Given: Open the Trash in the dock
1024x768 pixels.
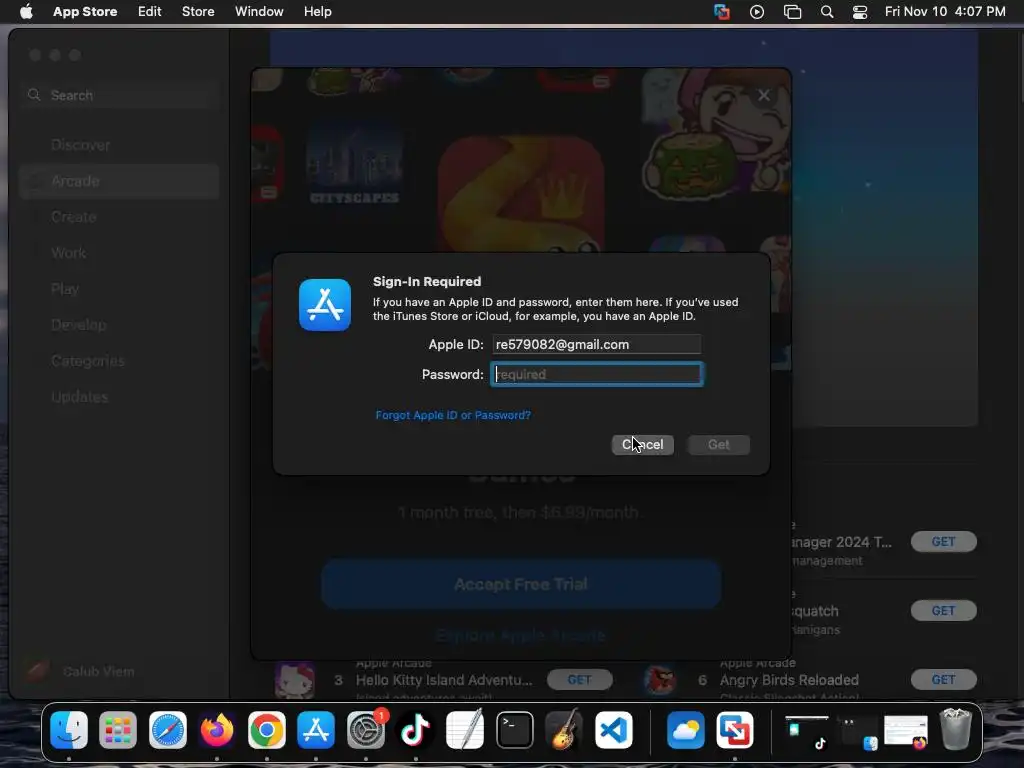Looking at the screenshot, I should [x=955, y=729].
